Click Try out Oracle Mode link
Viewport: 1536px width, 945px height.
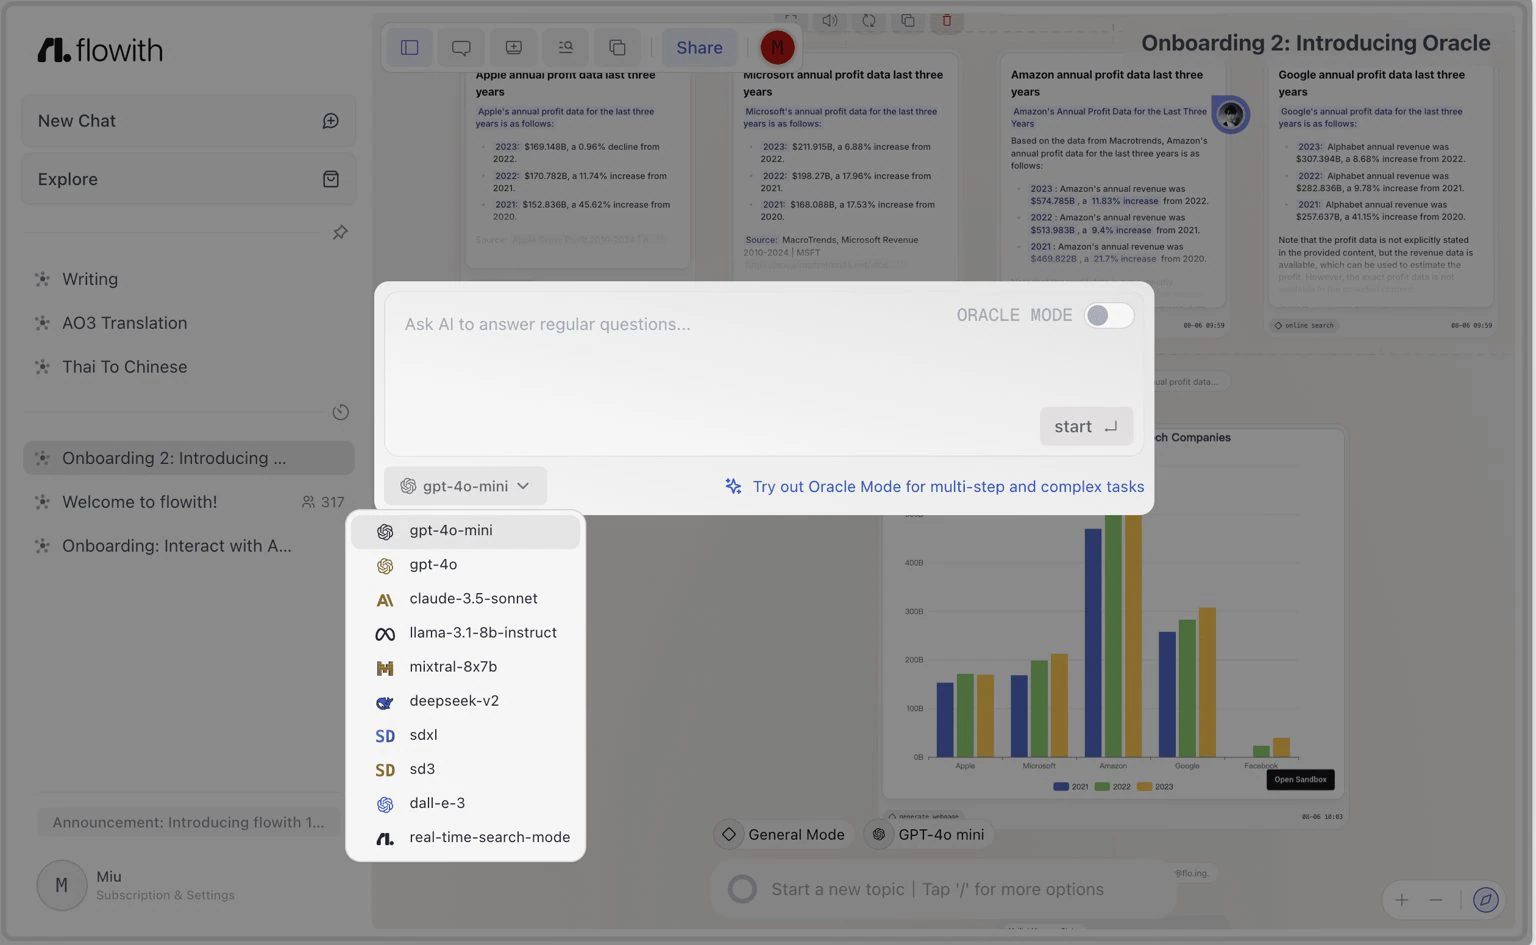tap(947, 486)
